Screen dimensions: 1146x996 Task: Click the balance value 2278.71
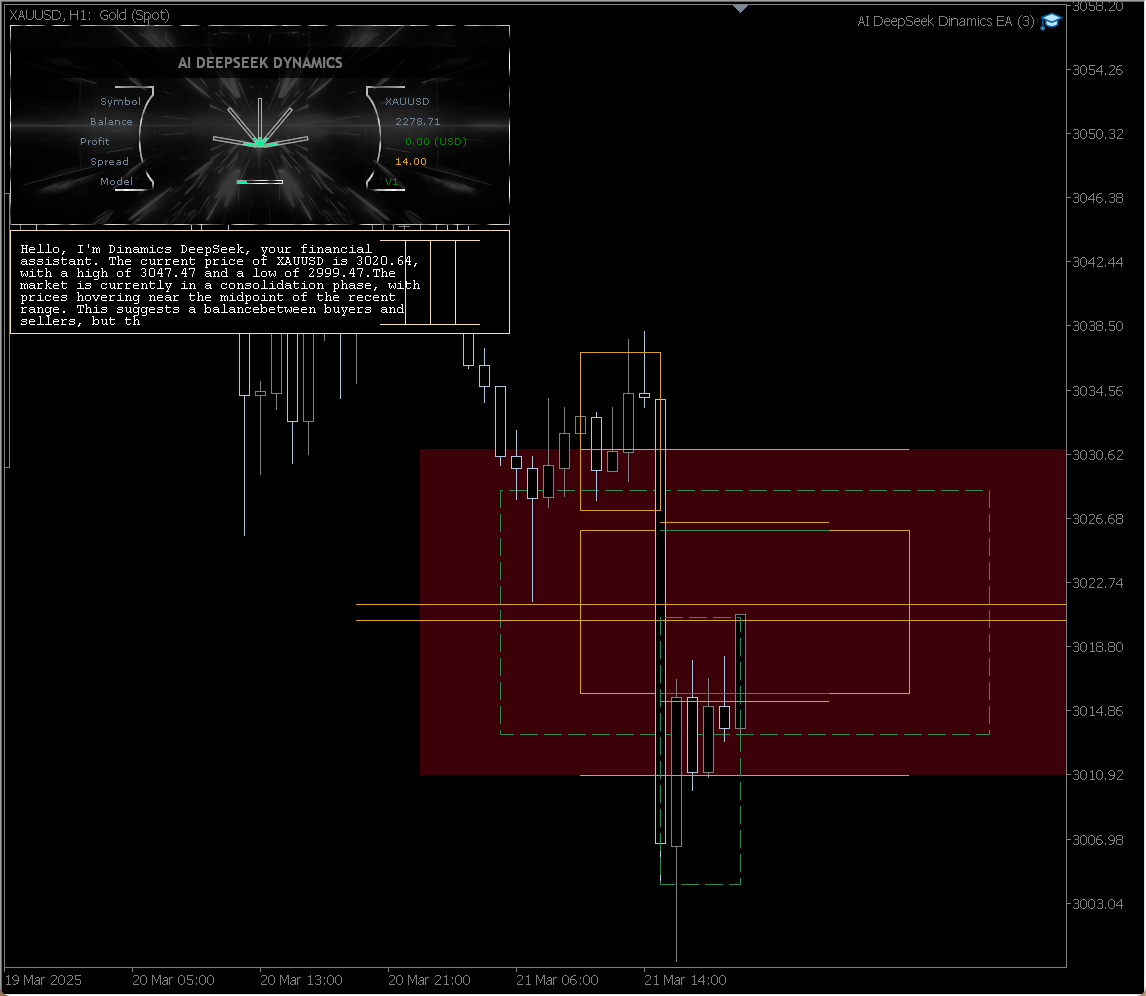click(x=417, y=121)
